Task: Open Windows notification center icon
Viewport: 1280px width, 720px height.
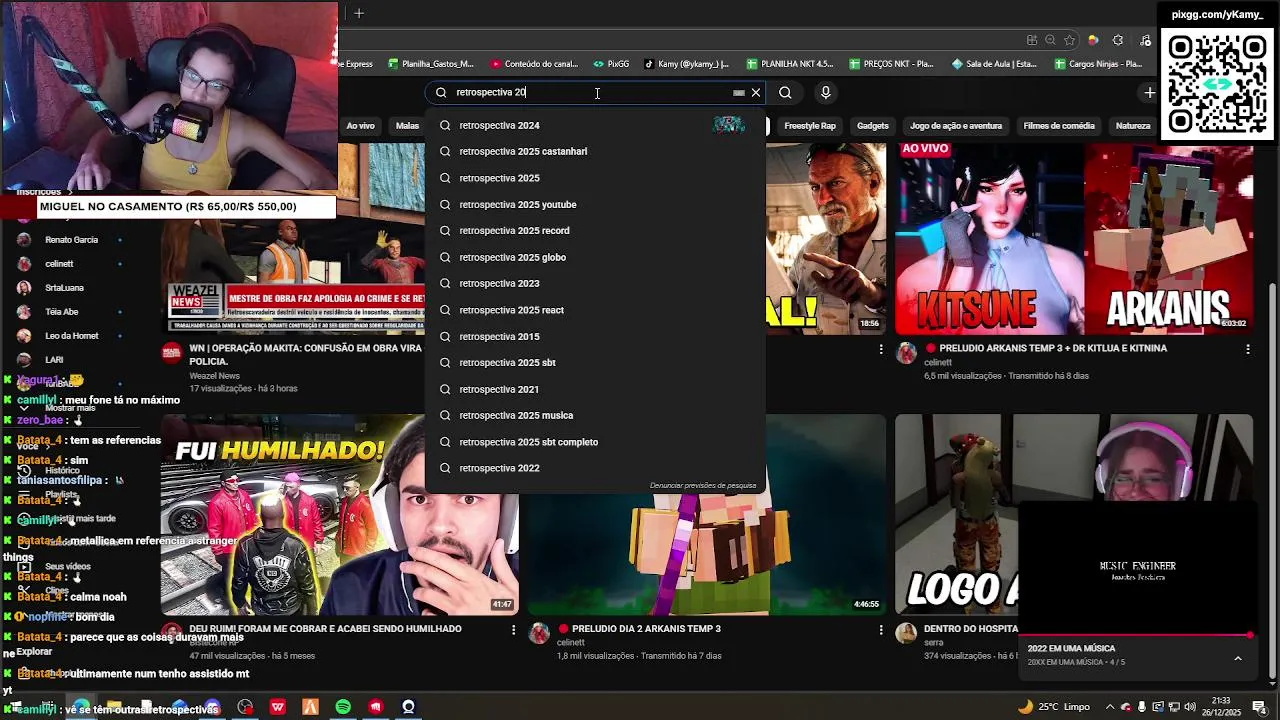Action: (1261, 707)
